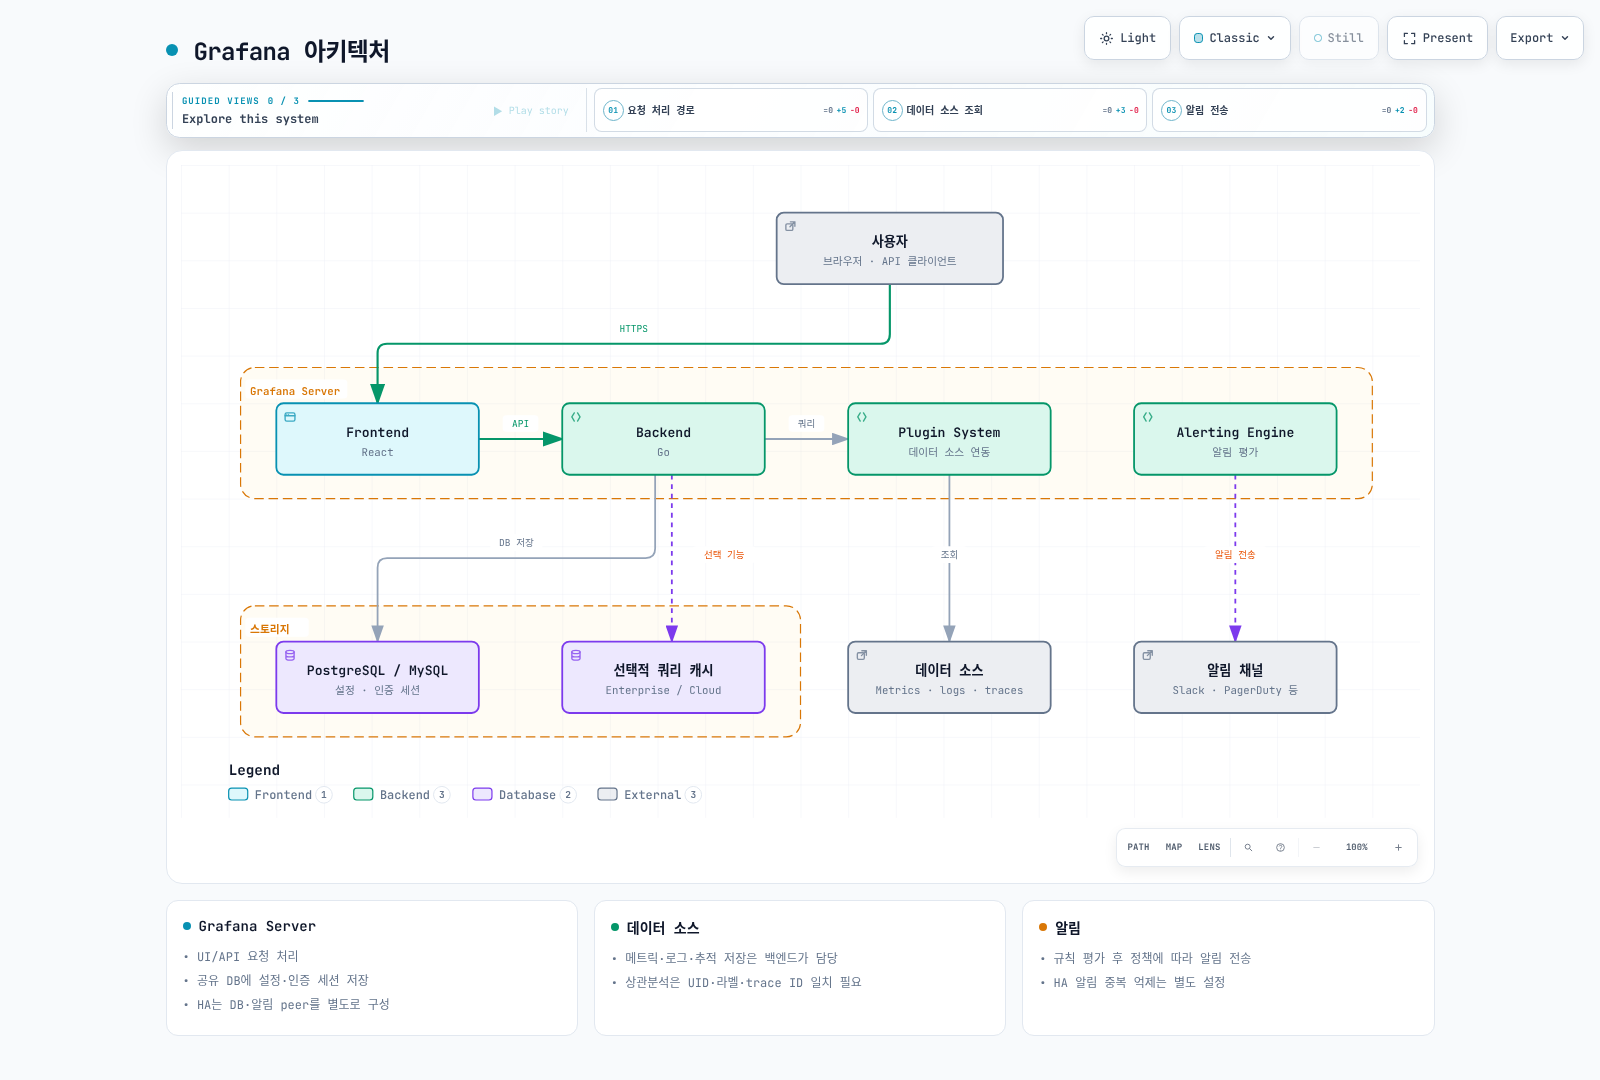The width and height of the screenshot is (1600, 1080).
Task: Toggle the Database legend filter
Action: tap(523, 795)
